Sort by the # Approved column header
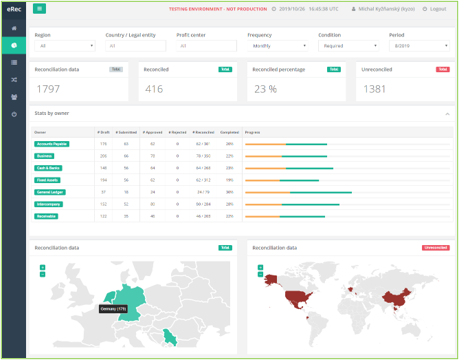 click(x=152, y=132)
